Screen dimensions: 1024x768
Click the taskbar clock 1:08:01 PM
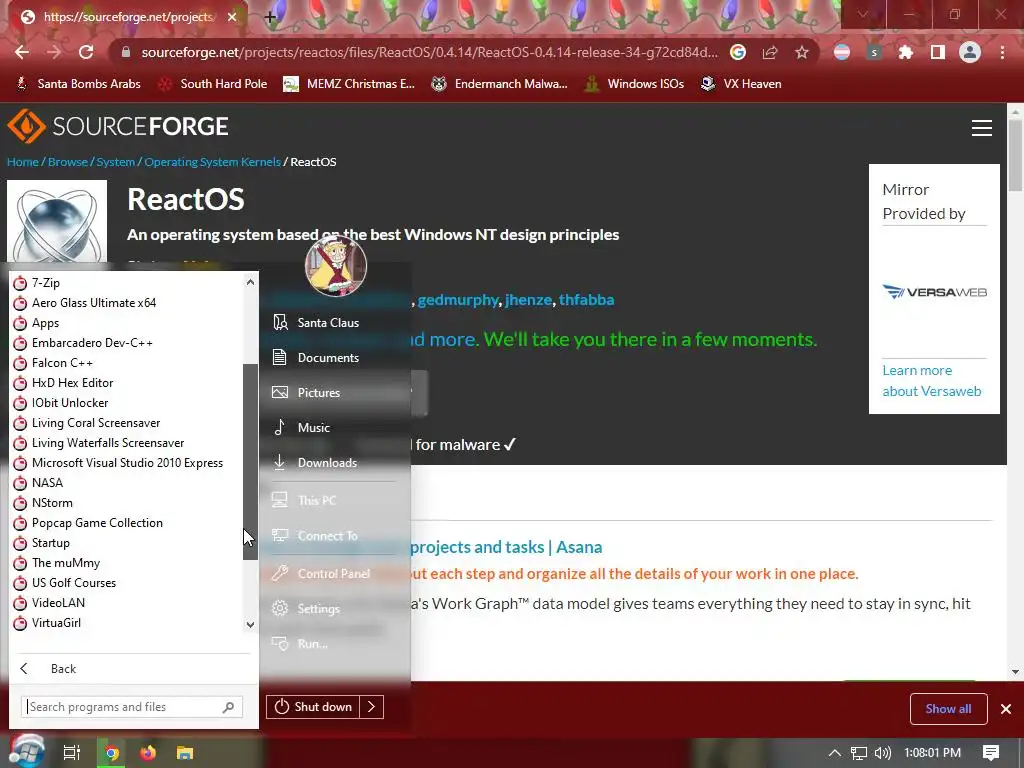(x=932, y=753)
